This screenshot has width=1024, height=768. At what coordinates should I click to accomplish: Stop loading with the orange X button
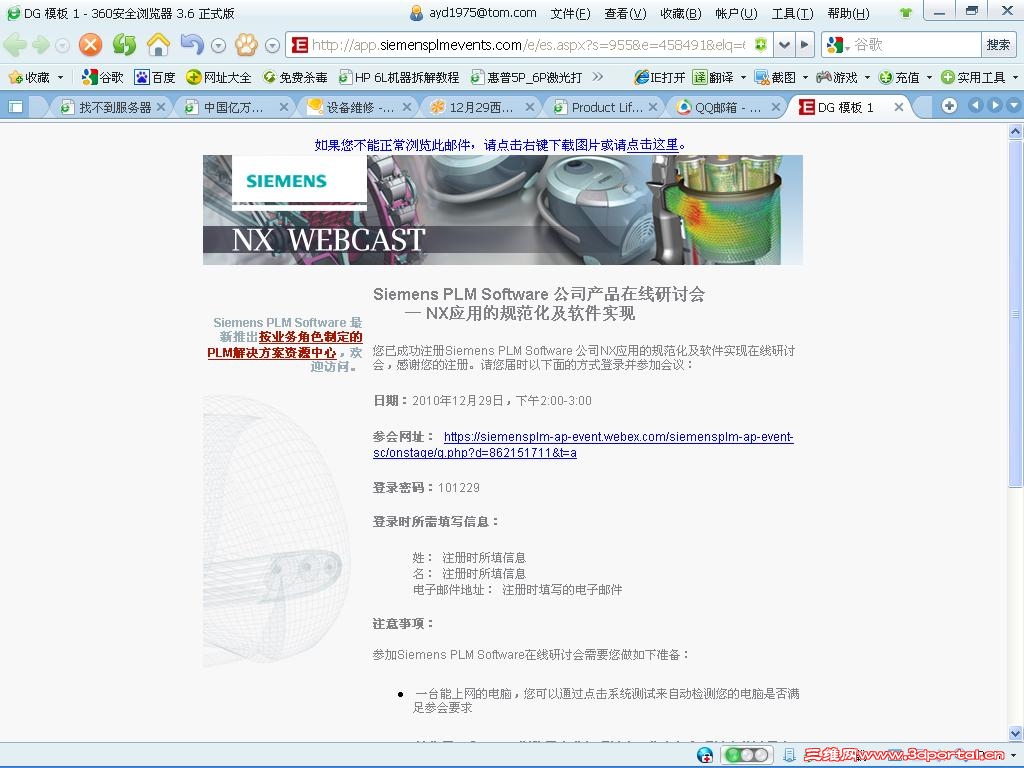click(x=90, y=44)
